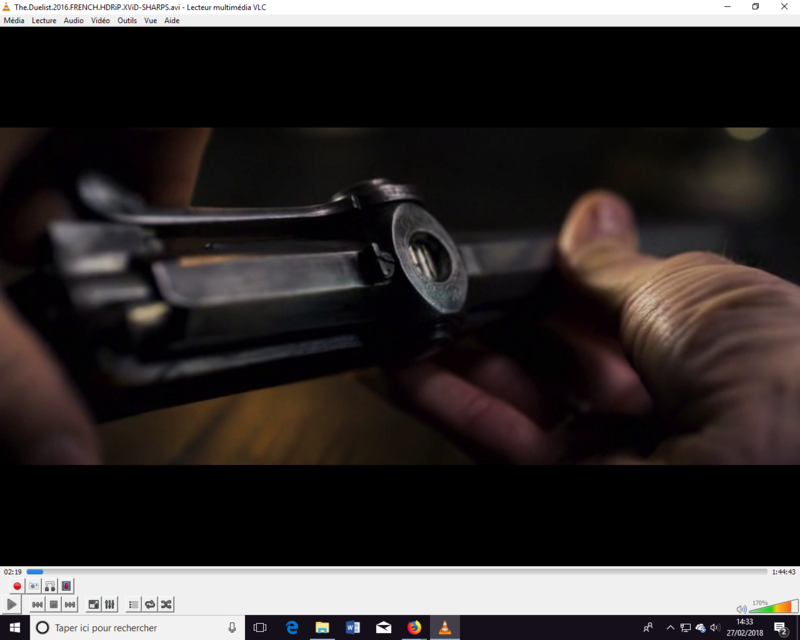Toggle loop repeat mode
The height and width of the screenshot is (640, 800).
pyautogui.click(x=149, y=605)
